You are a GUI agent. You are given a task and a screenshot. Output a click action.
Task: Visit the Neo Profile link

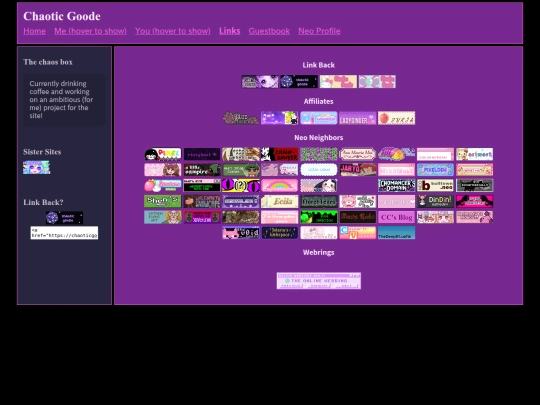[x=319, y=31]
